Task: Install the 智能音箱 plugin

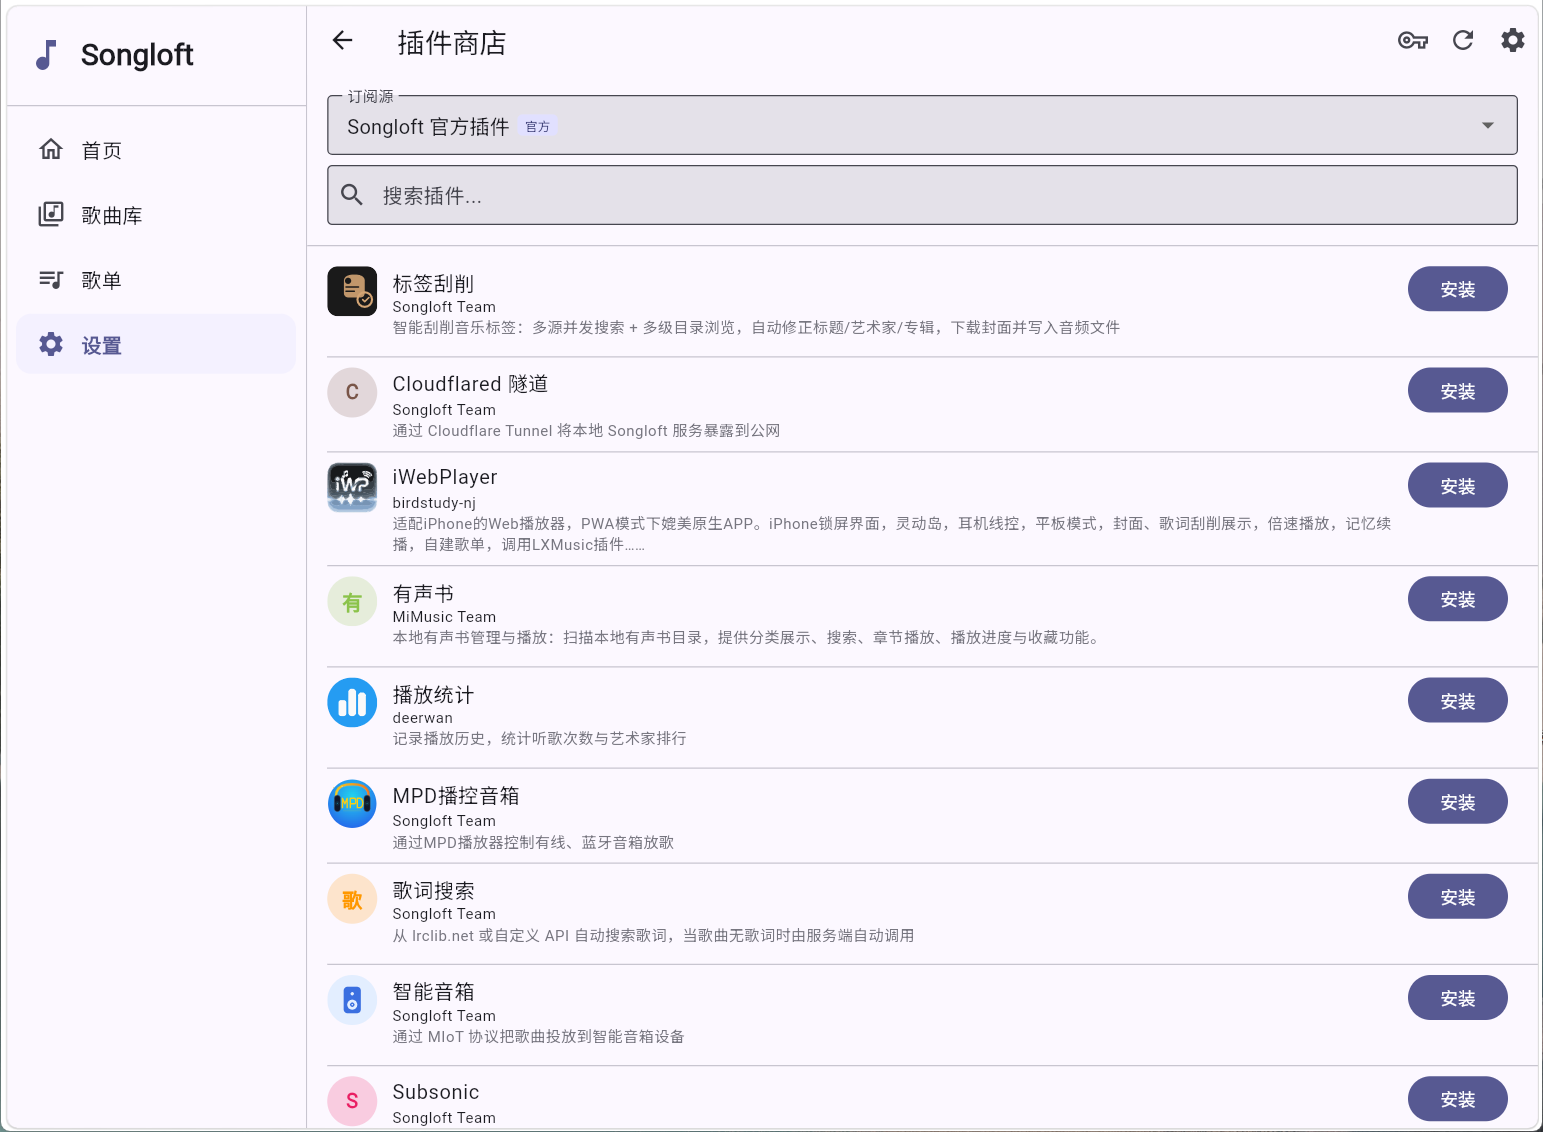Action: coord(1458,998)
